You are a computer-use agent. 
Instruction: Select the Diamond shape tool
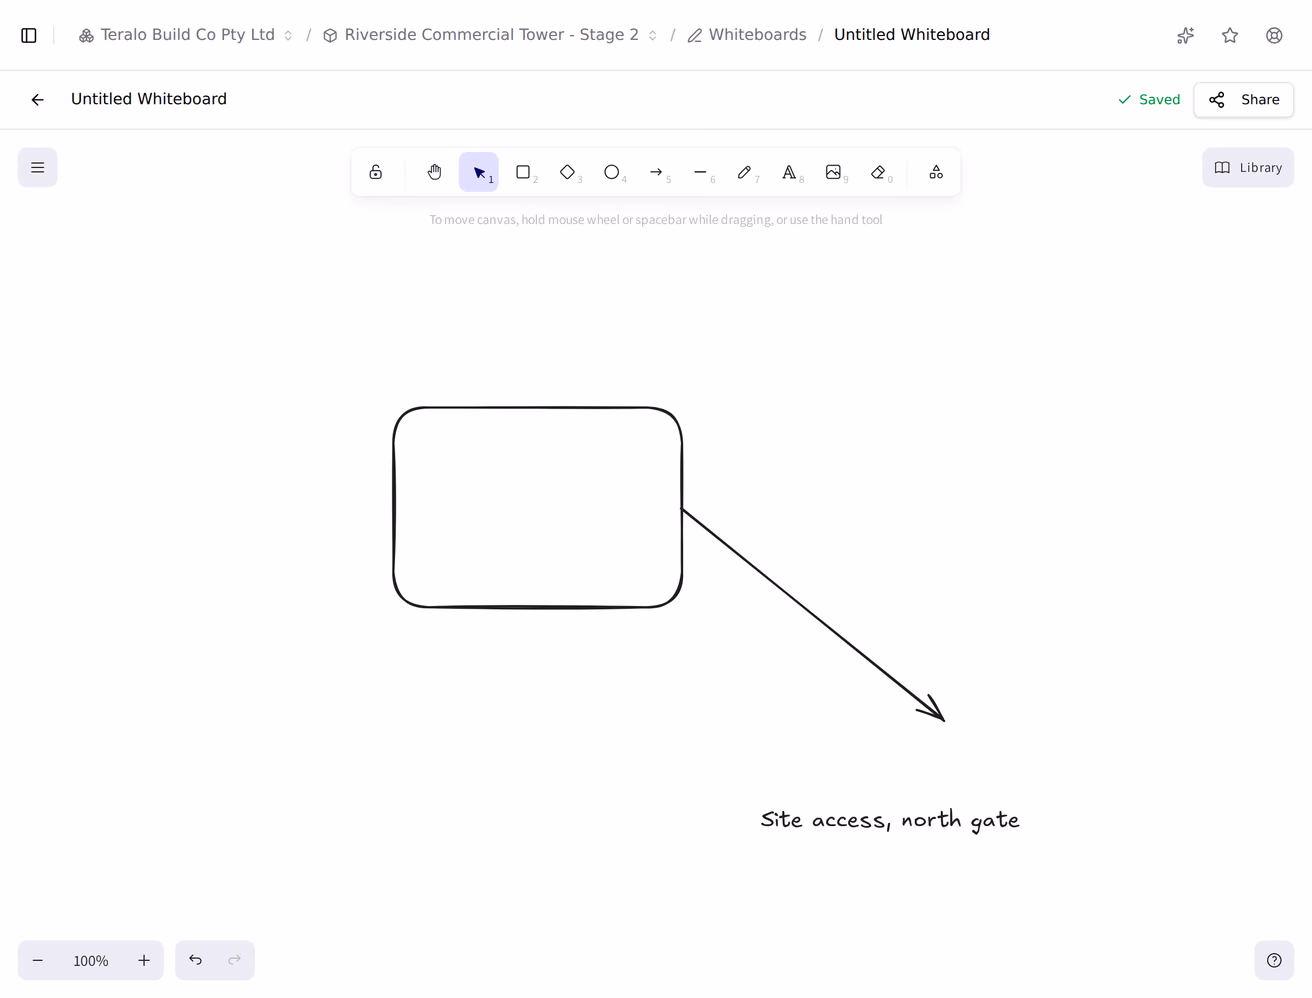pyautogui.click(x=567, y=172)
